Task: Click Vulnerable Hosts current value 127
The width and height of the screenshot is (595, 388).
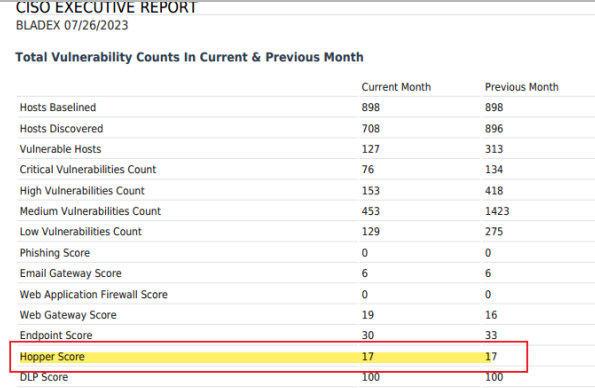Action: pyautogui.click(x=371, y=149)
